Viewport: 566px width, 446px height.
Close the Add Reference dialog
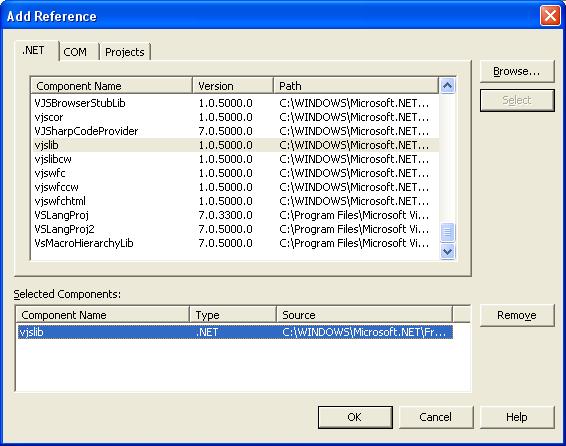pyautogui.click(x=550, y=16)
